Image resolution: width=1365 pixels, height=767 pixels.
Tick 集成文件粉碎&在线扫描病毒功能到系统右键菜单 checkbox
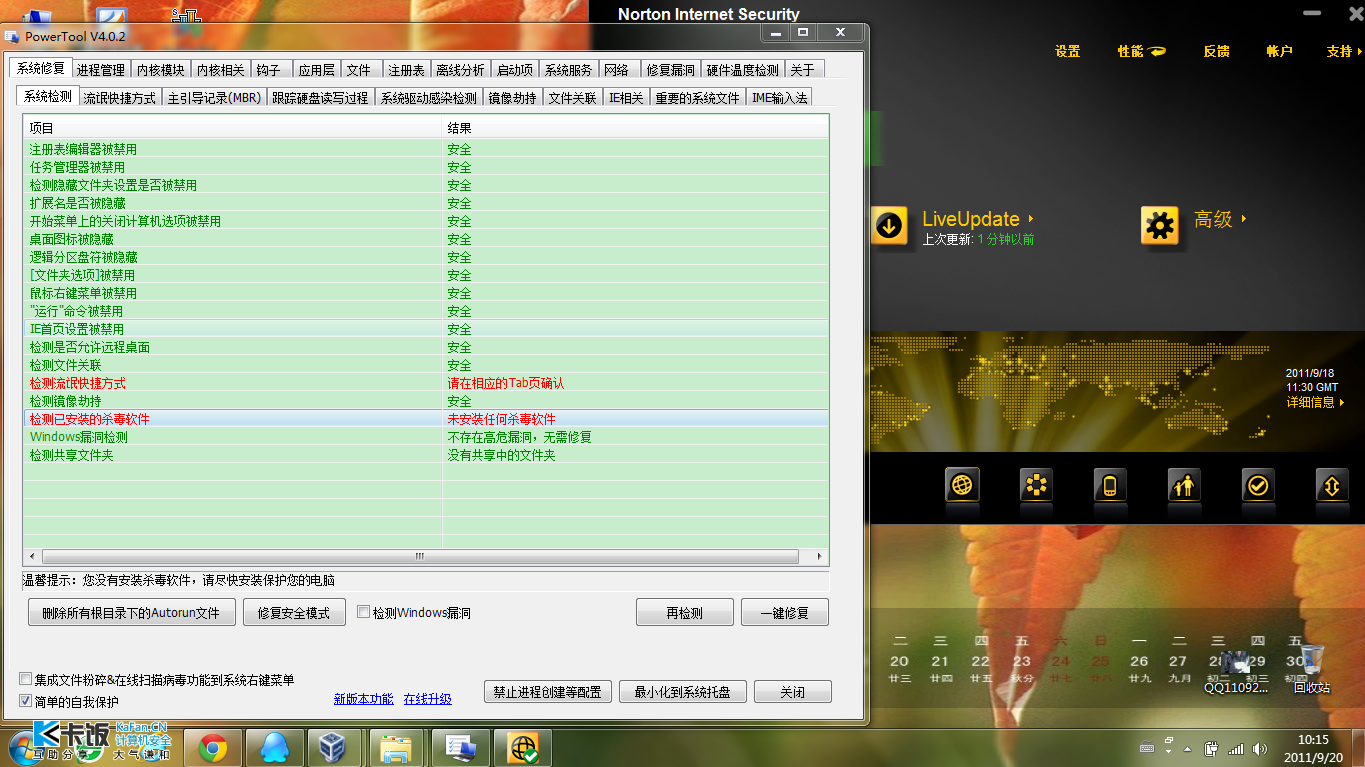click(26, 680)
